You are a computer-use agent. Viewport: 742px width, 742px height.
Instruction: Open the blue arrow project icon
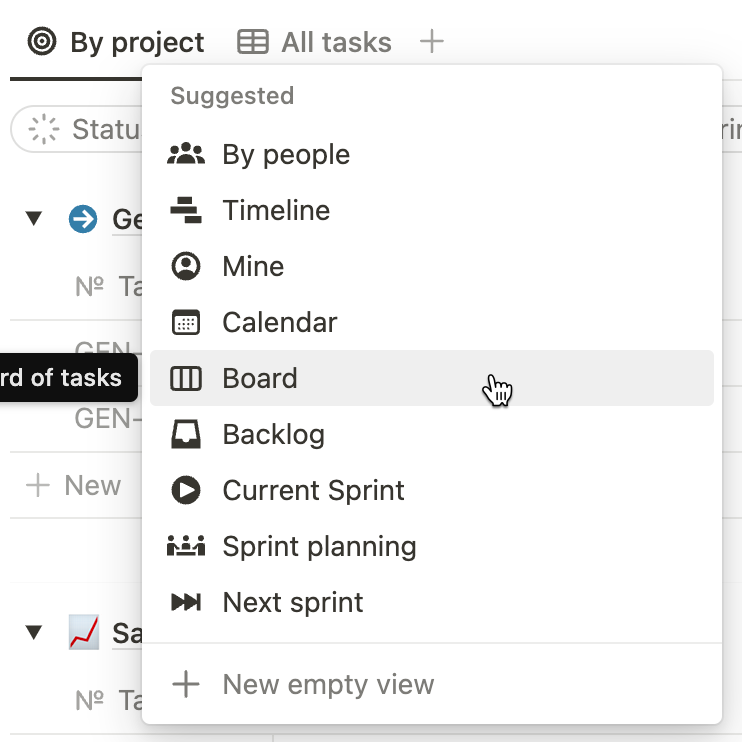coord(83,219)
